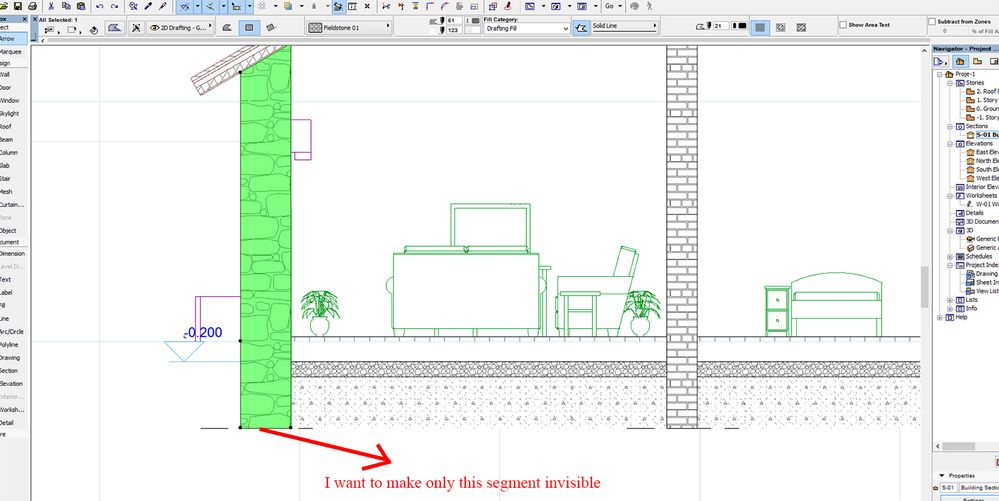This screenshot has width=999, height=501.
Task: Expand the Schedules node in Navigator
Action: point(949,256)
